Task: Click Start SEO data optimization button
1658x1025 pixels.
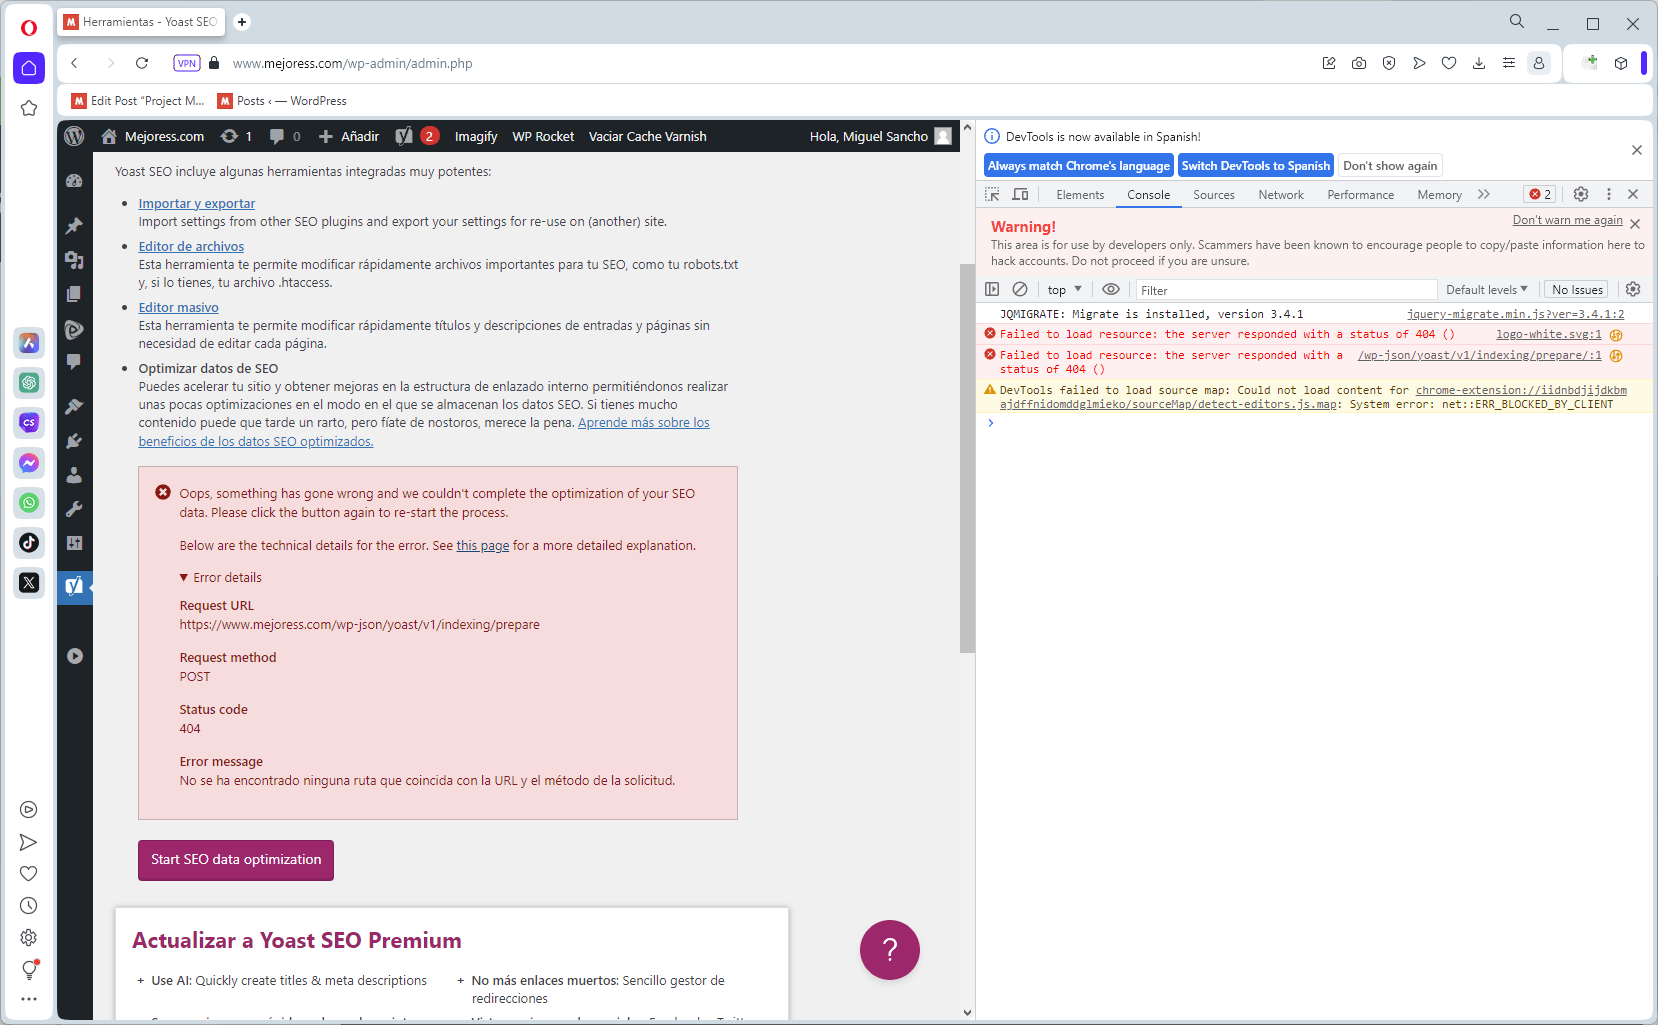Action: (236, 860)
